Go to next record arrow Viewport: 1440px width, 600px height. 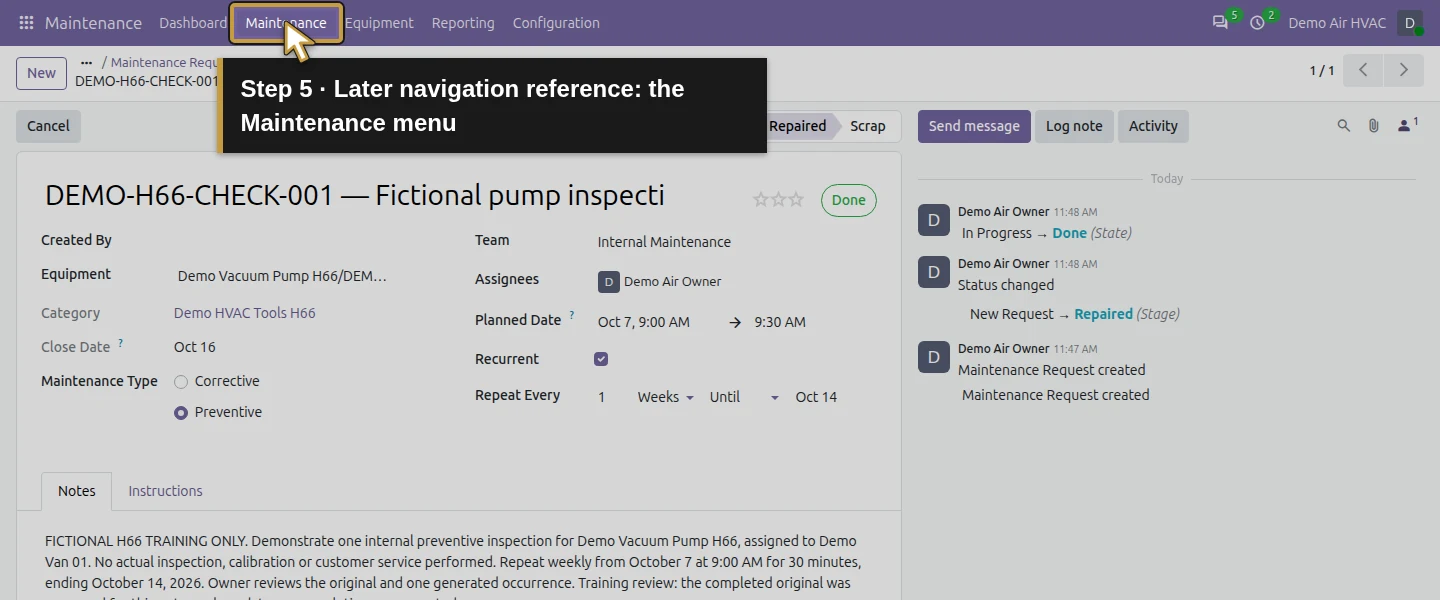pyautogui.click(x=1403, y=70)
